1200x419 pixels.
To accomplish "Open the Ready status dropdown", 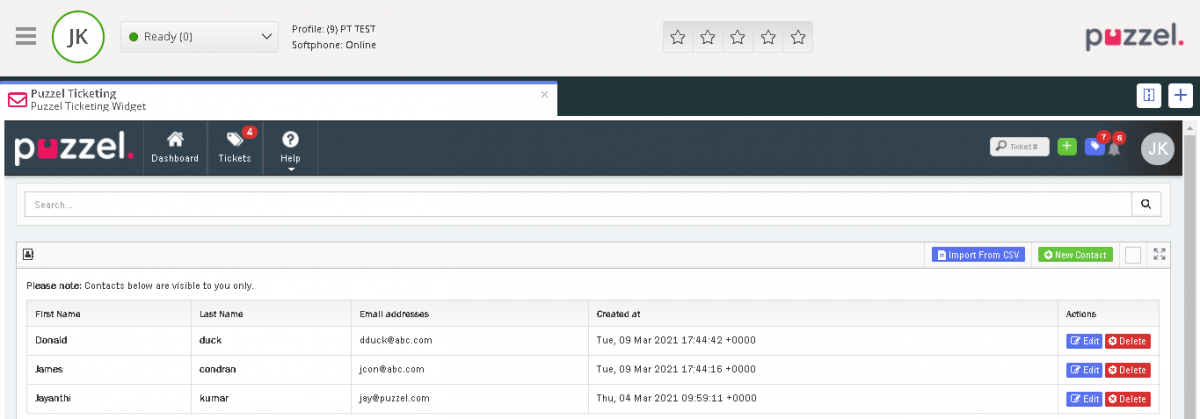I will coord(200,37).
